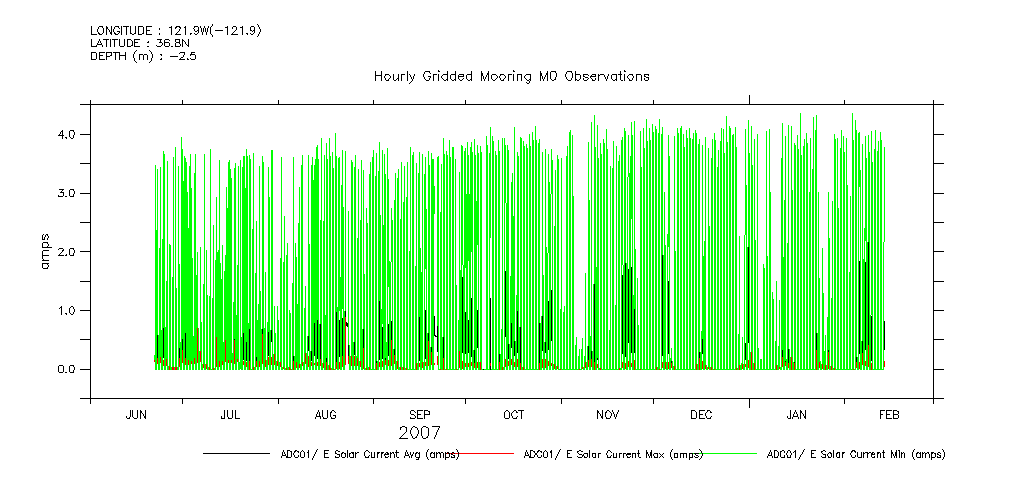Select the LONGITUDE 121.9W text line

pos(175,31)
